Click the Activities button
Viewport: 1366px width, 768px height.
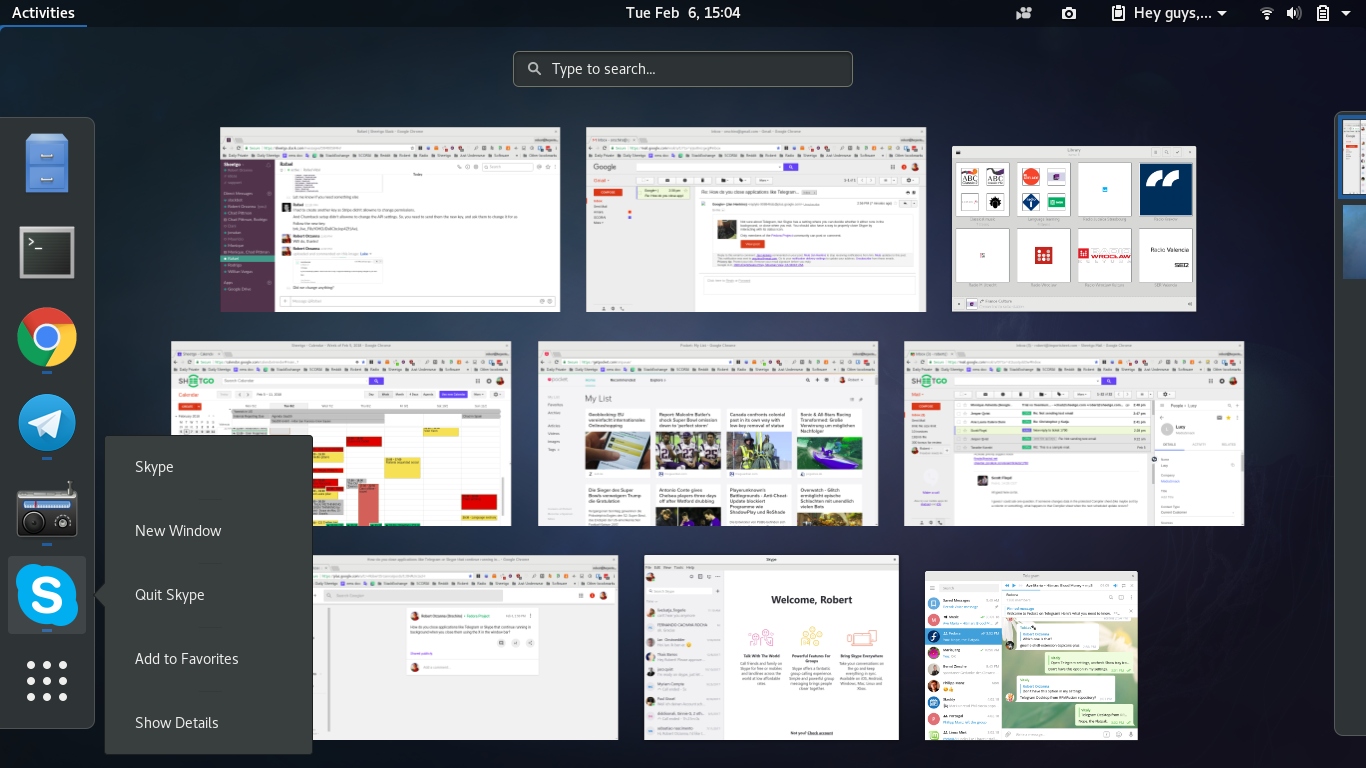(44, 13)
